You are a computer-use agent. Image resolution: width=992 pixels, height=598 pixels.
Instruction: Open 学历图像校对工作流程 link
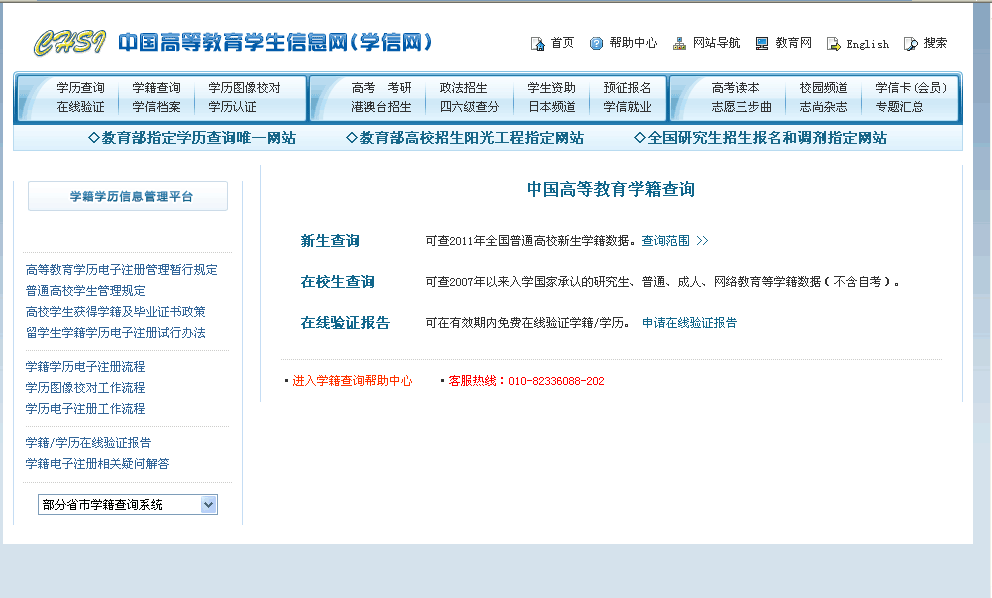pyautogui.click(x=85, y=387)
